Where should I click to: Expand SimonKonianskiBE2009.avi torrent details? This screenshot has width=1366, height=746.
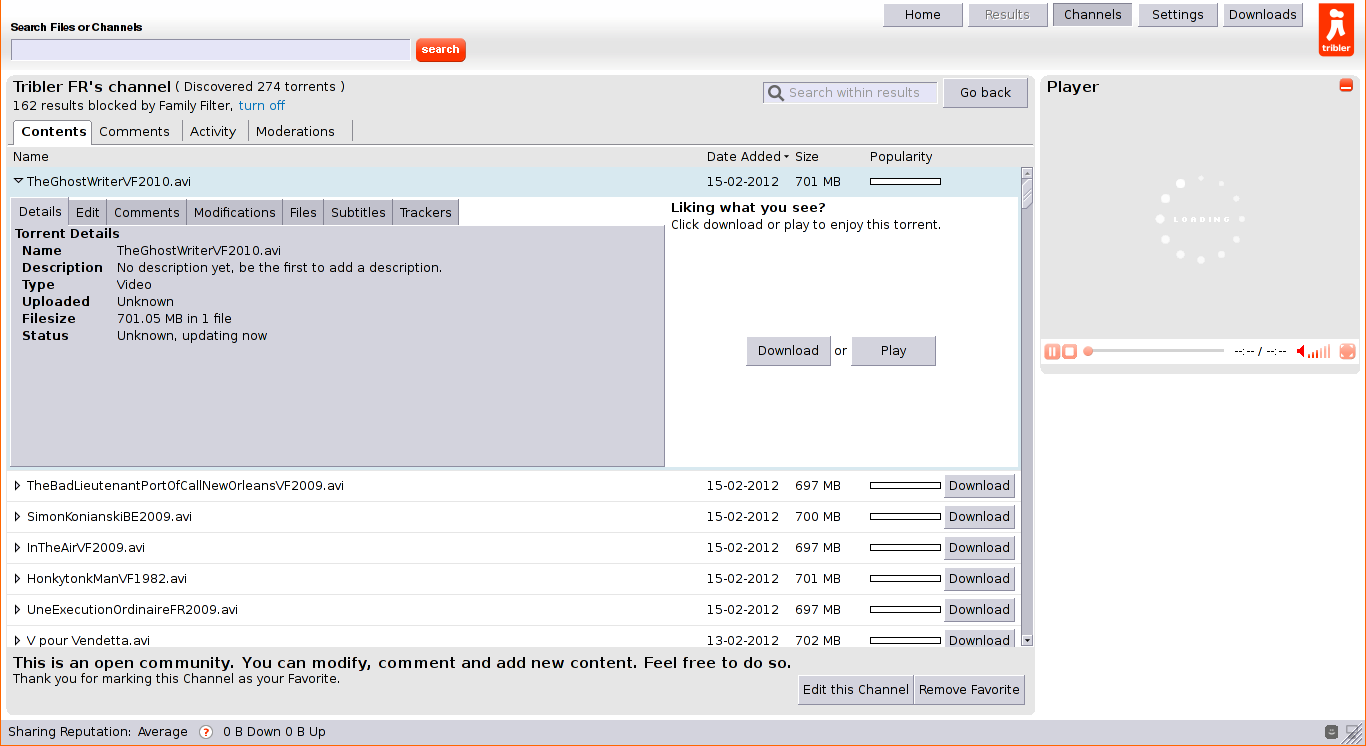click(x=18, y=517)
